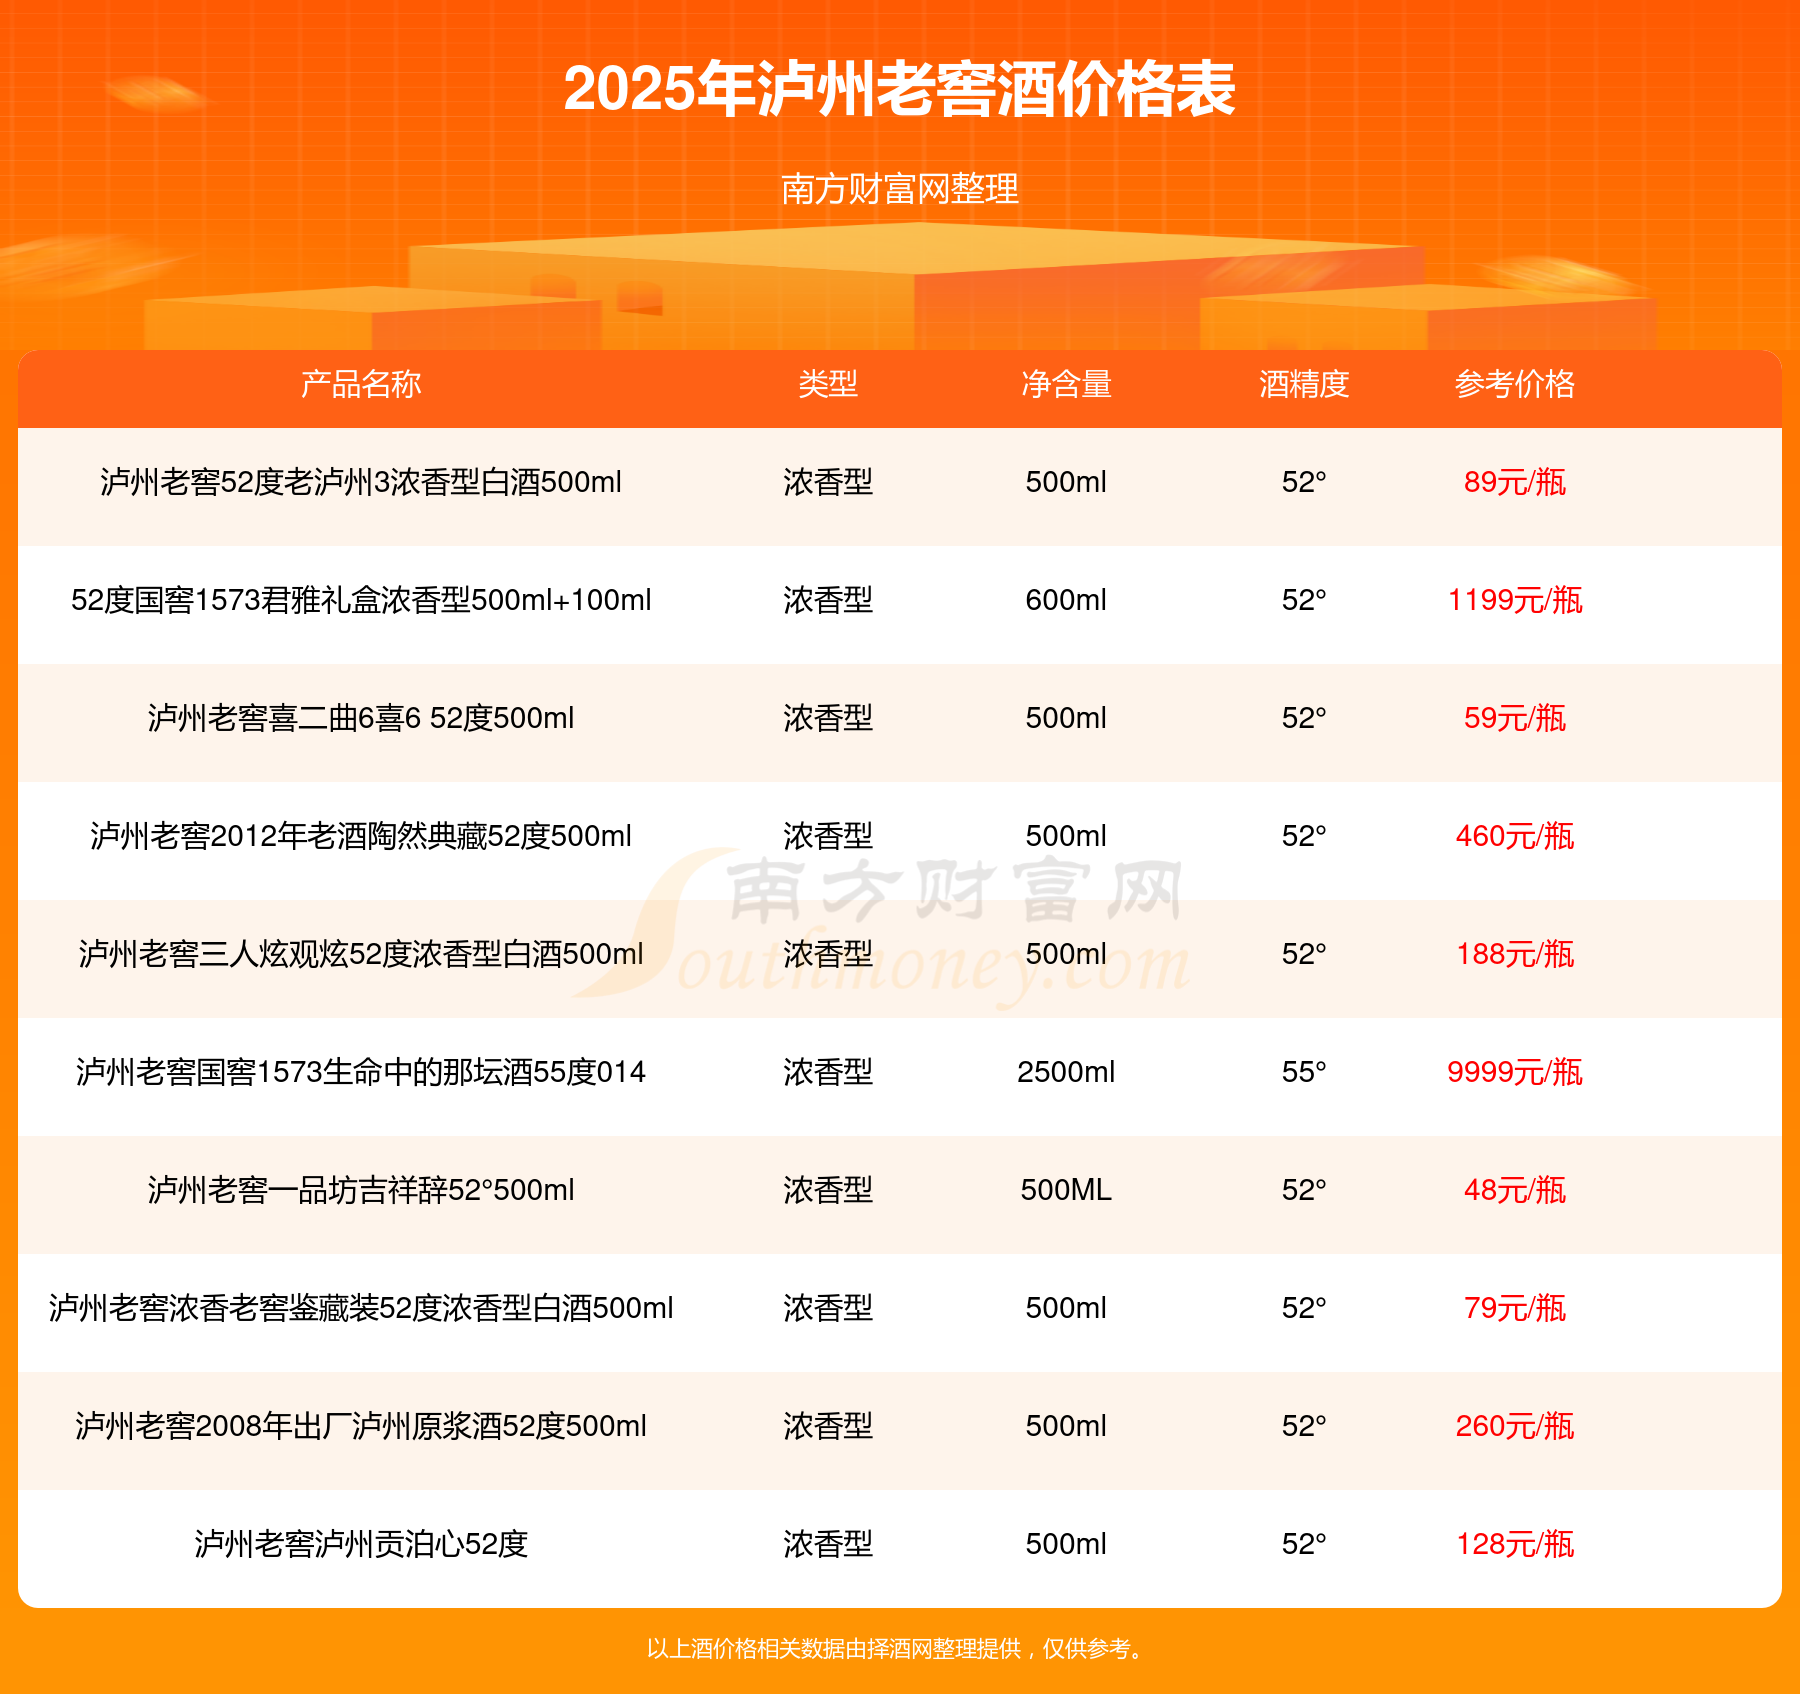The width and height of the screenshot is (1800, 1694).
Task: Select product 泸州老窖一品坊吉祥辞52°500ml
Action: coord(361,1190)
